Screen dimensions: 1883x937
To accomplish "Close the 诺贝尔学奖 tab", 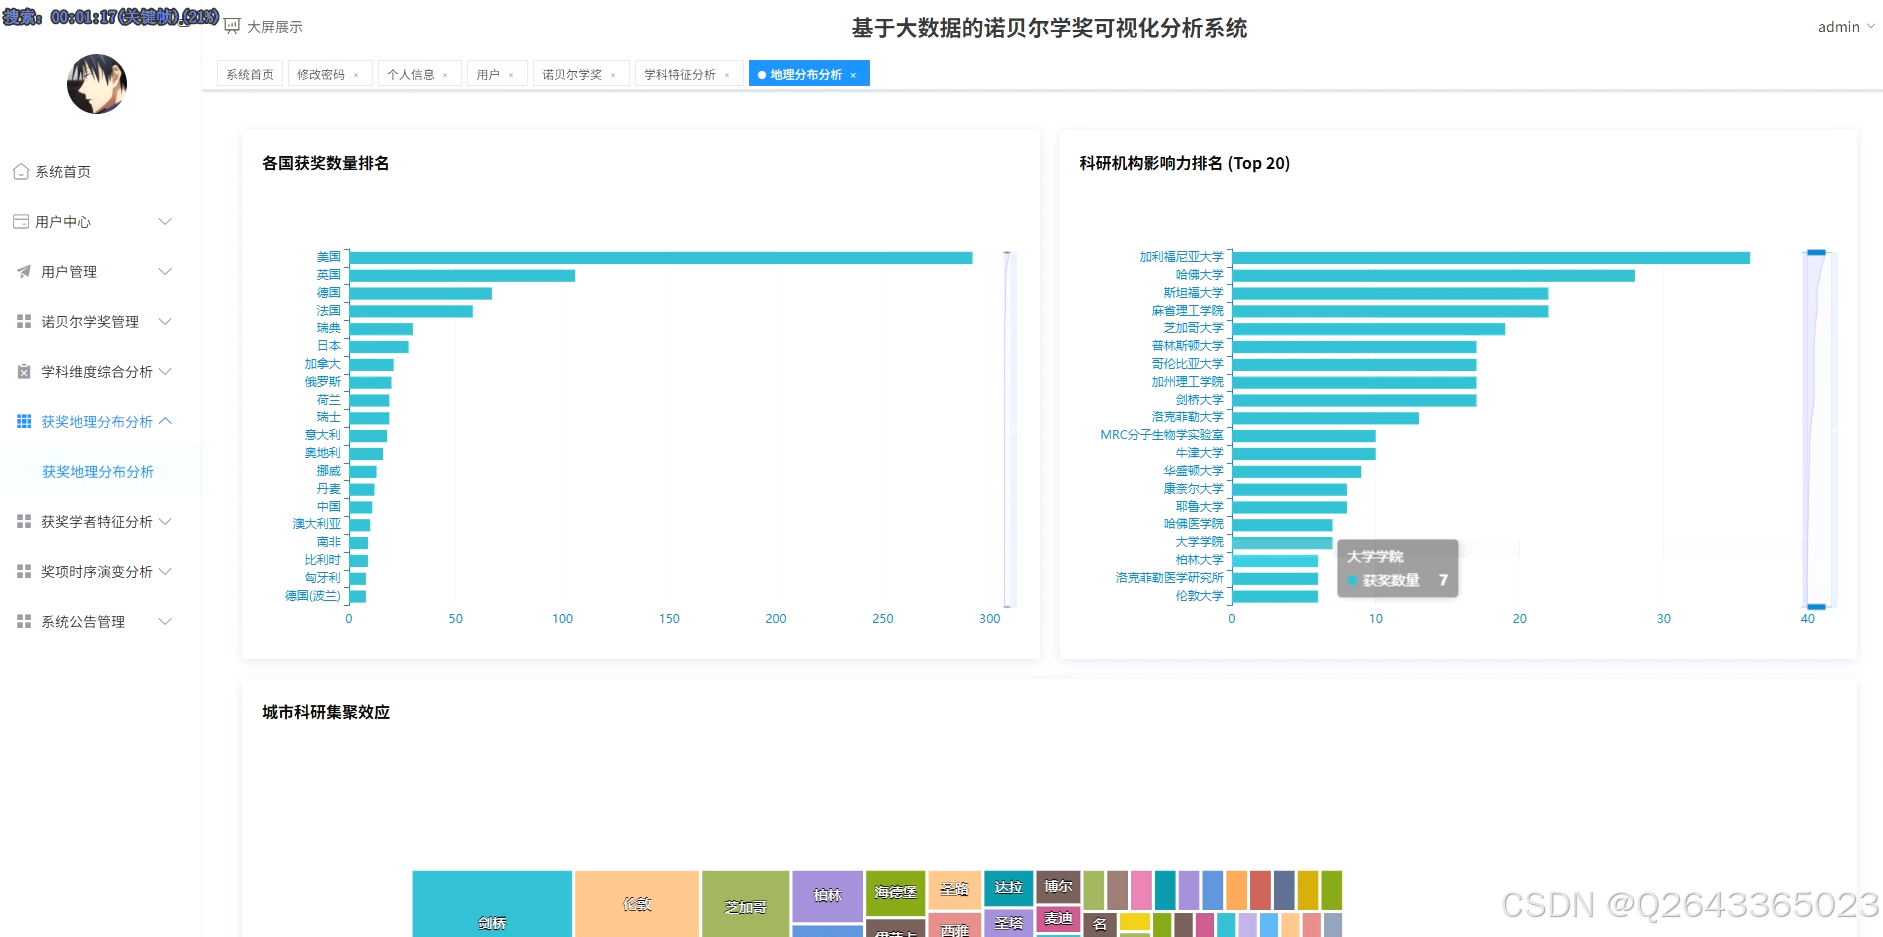I will (613, 75).
